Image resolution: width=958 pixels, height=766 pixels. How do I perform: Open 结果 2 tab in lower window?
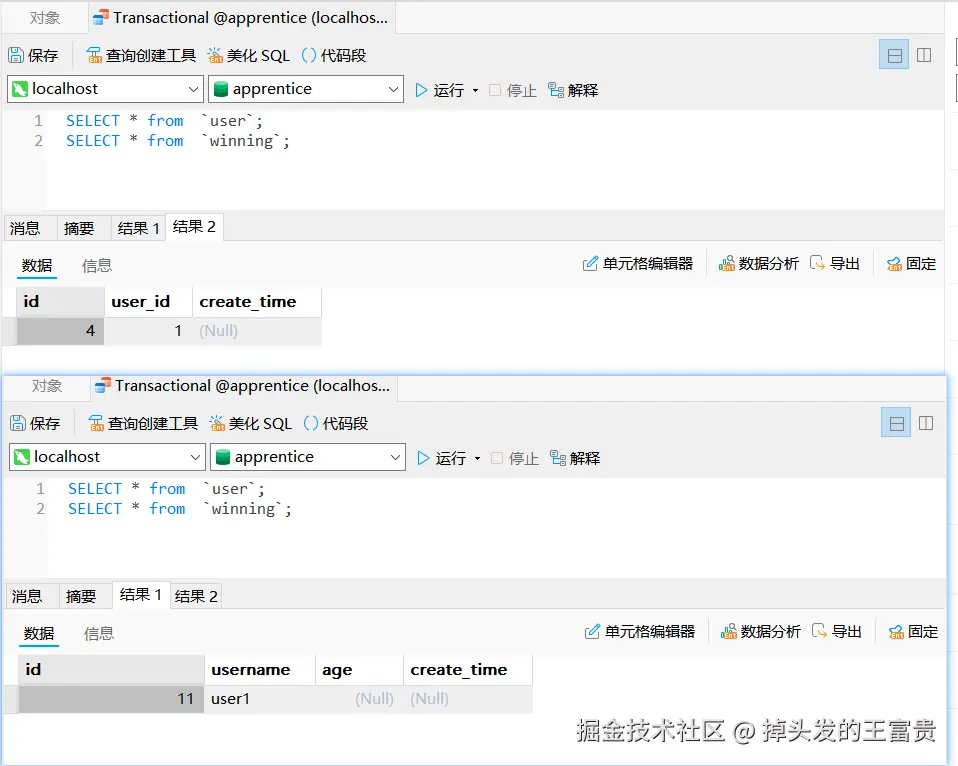click(x=196, y=596)
